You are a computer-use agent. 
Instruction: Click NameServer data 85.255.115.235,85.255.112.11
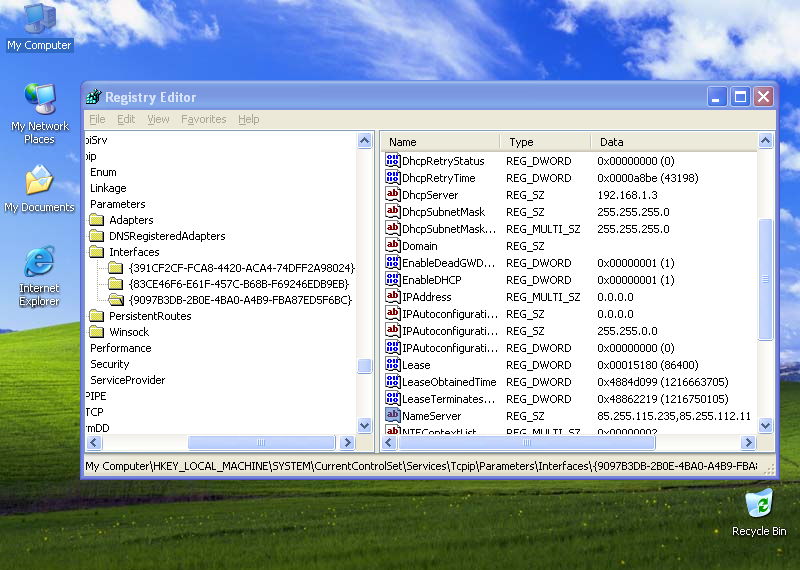(674, 416)
